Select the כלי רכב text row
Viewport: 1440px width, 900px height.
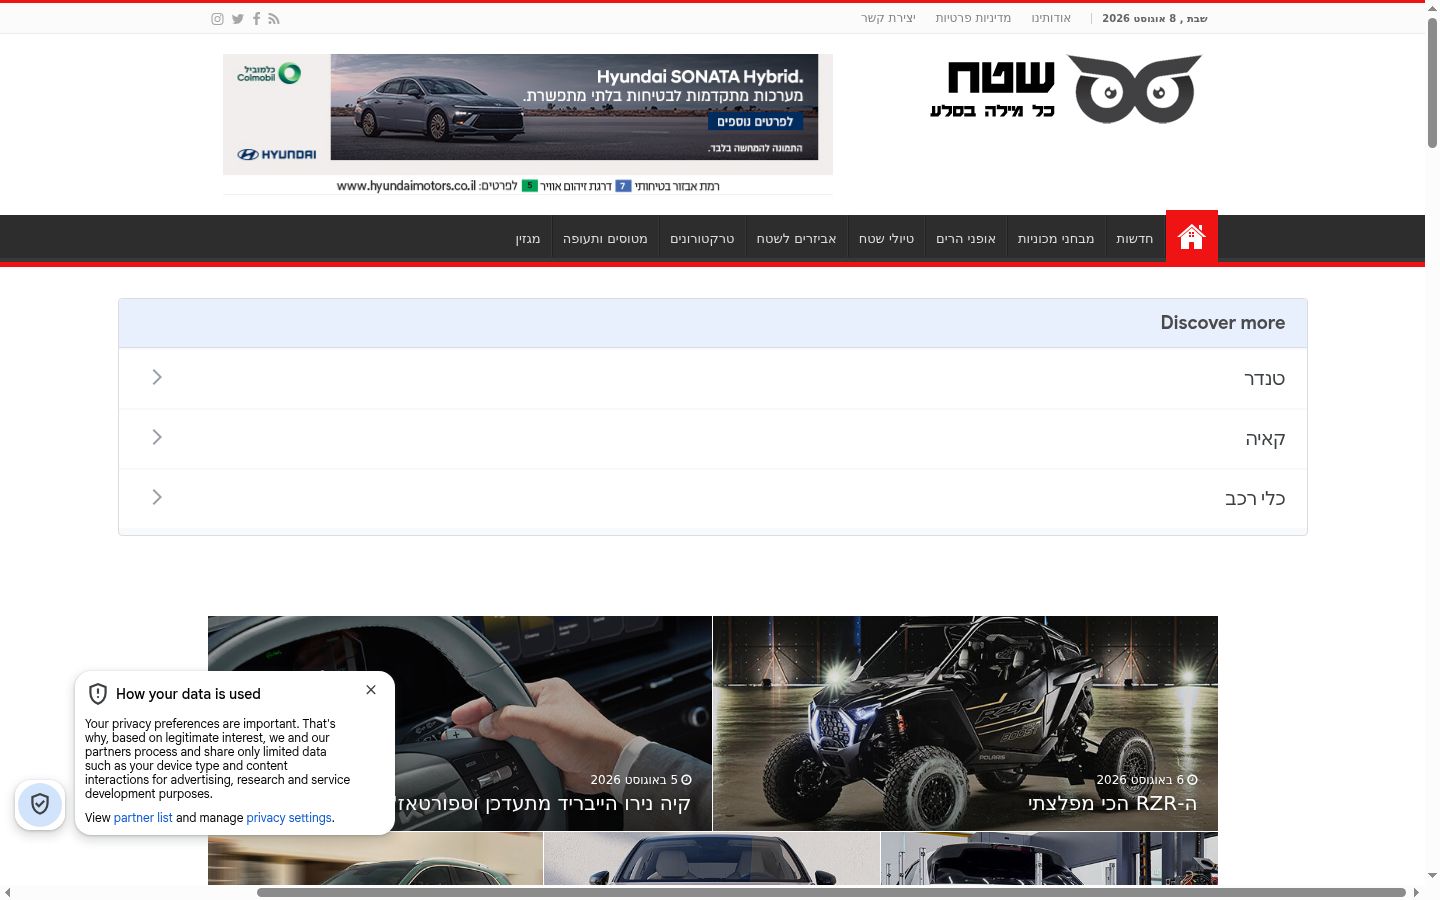713,498
